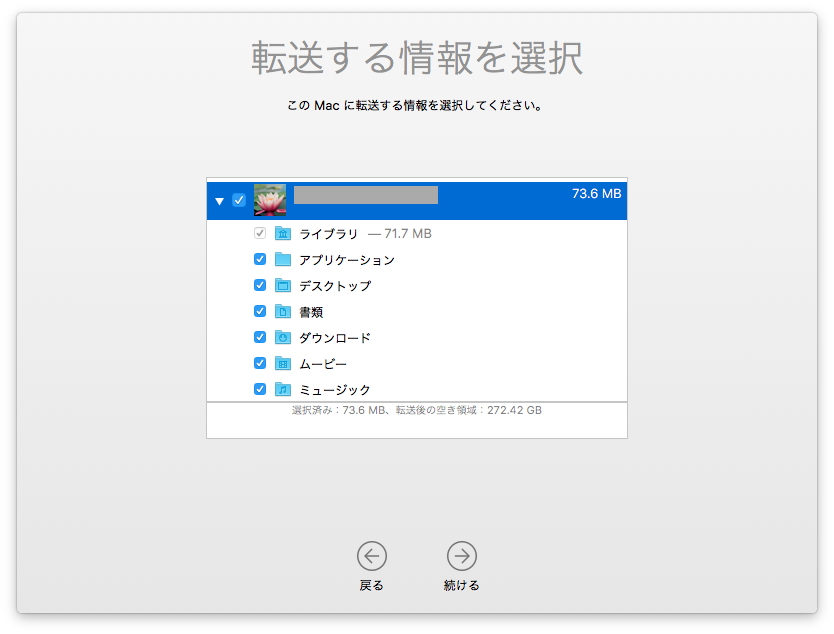The height and width of the screenshot is (634, 834).
Task: Uncheck the user account checkbox in blue row
Action: 239,201
